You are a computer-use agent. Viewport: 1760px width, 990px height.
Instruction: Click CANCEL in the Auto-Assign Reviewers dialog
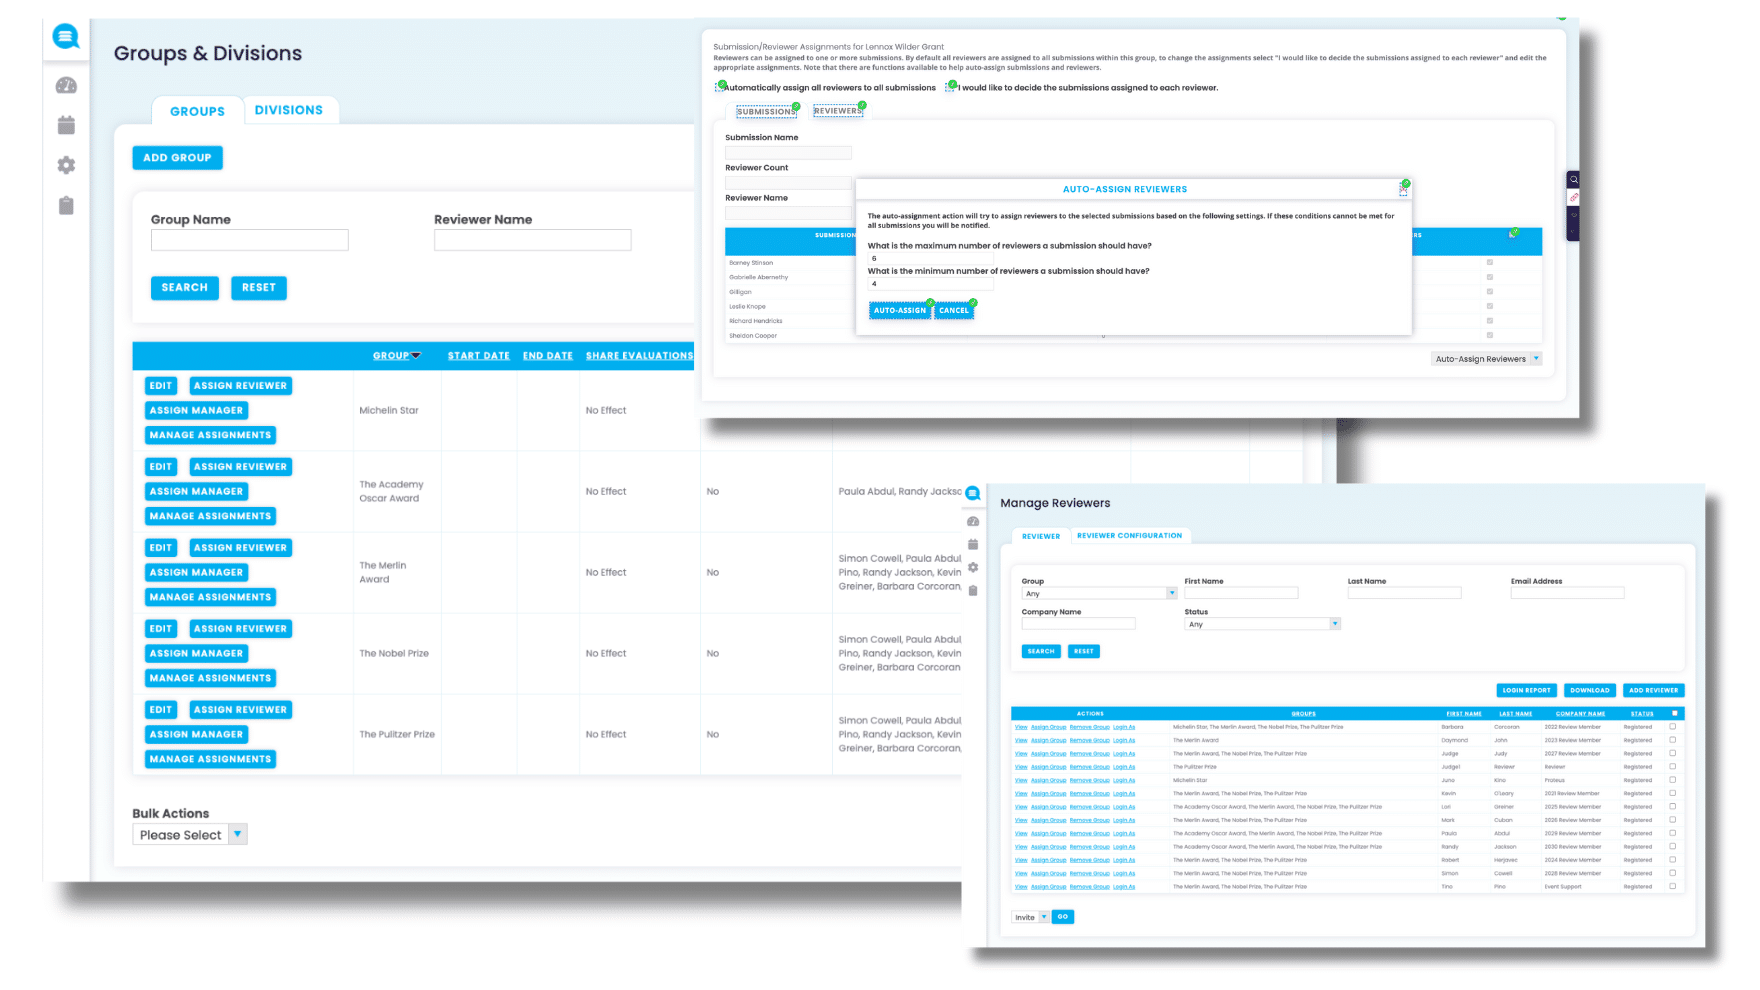point(954,311)
